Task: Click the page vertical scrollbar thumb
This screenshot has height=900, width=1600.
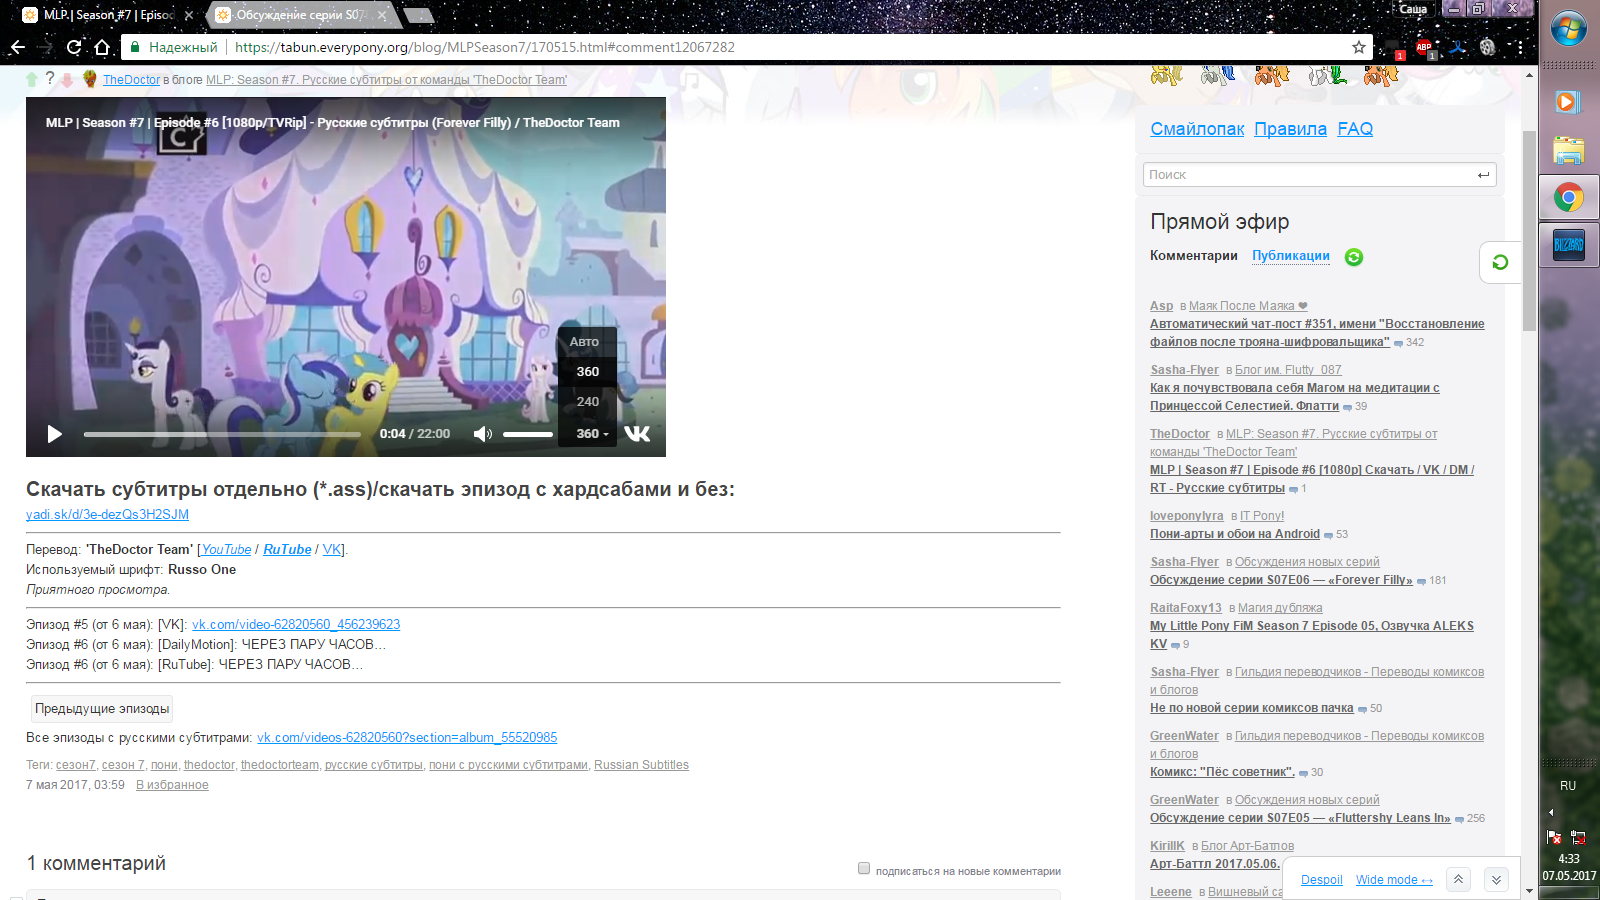Action: coord(1529,230)
